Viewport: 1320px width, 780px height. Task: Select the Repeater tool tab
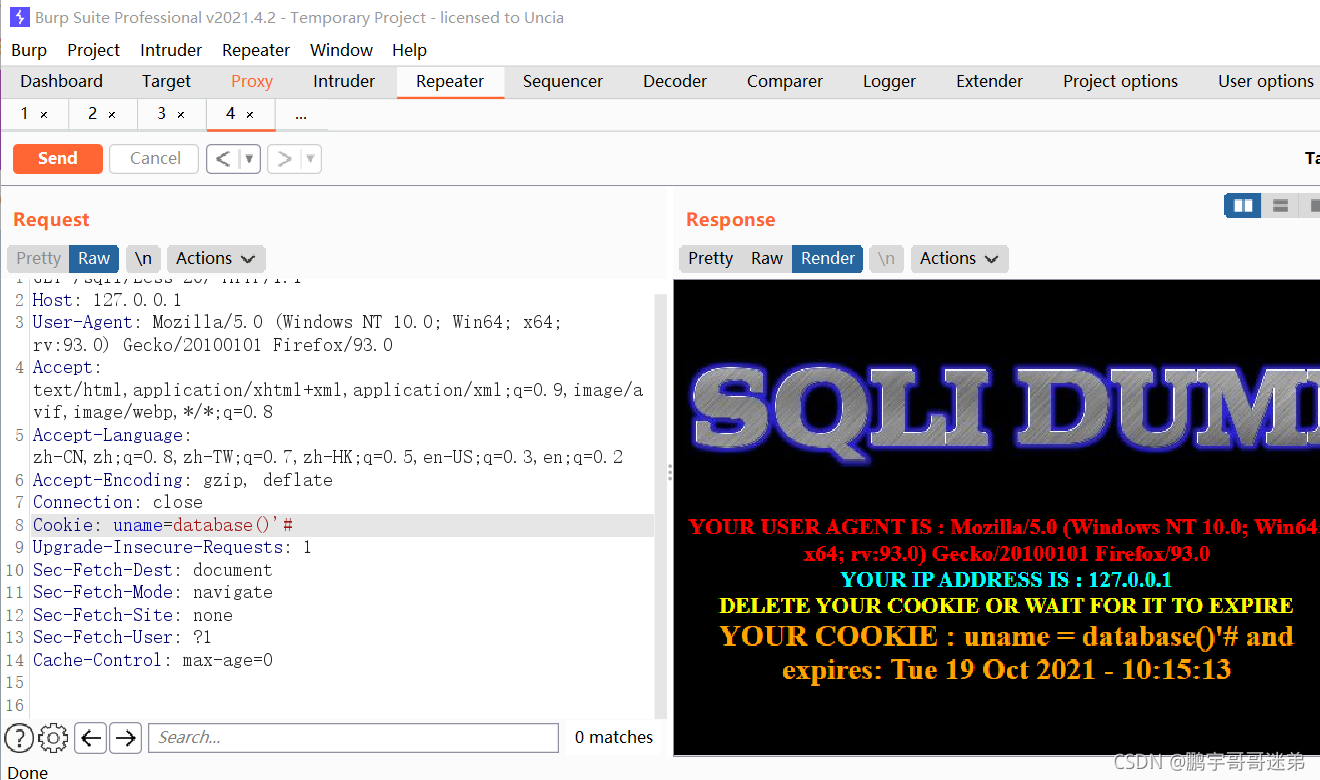(x=450, y=82)
